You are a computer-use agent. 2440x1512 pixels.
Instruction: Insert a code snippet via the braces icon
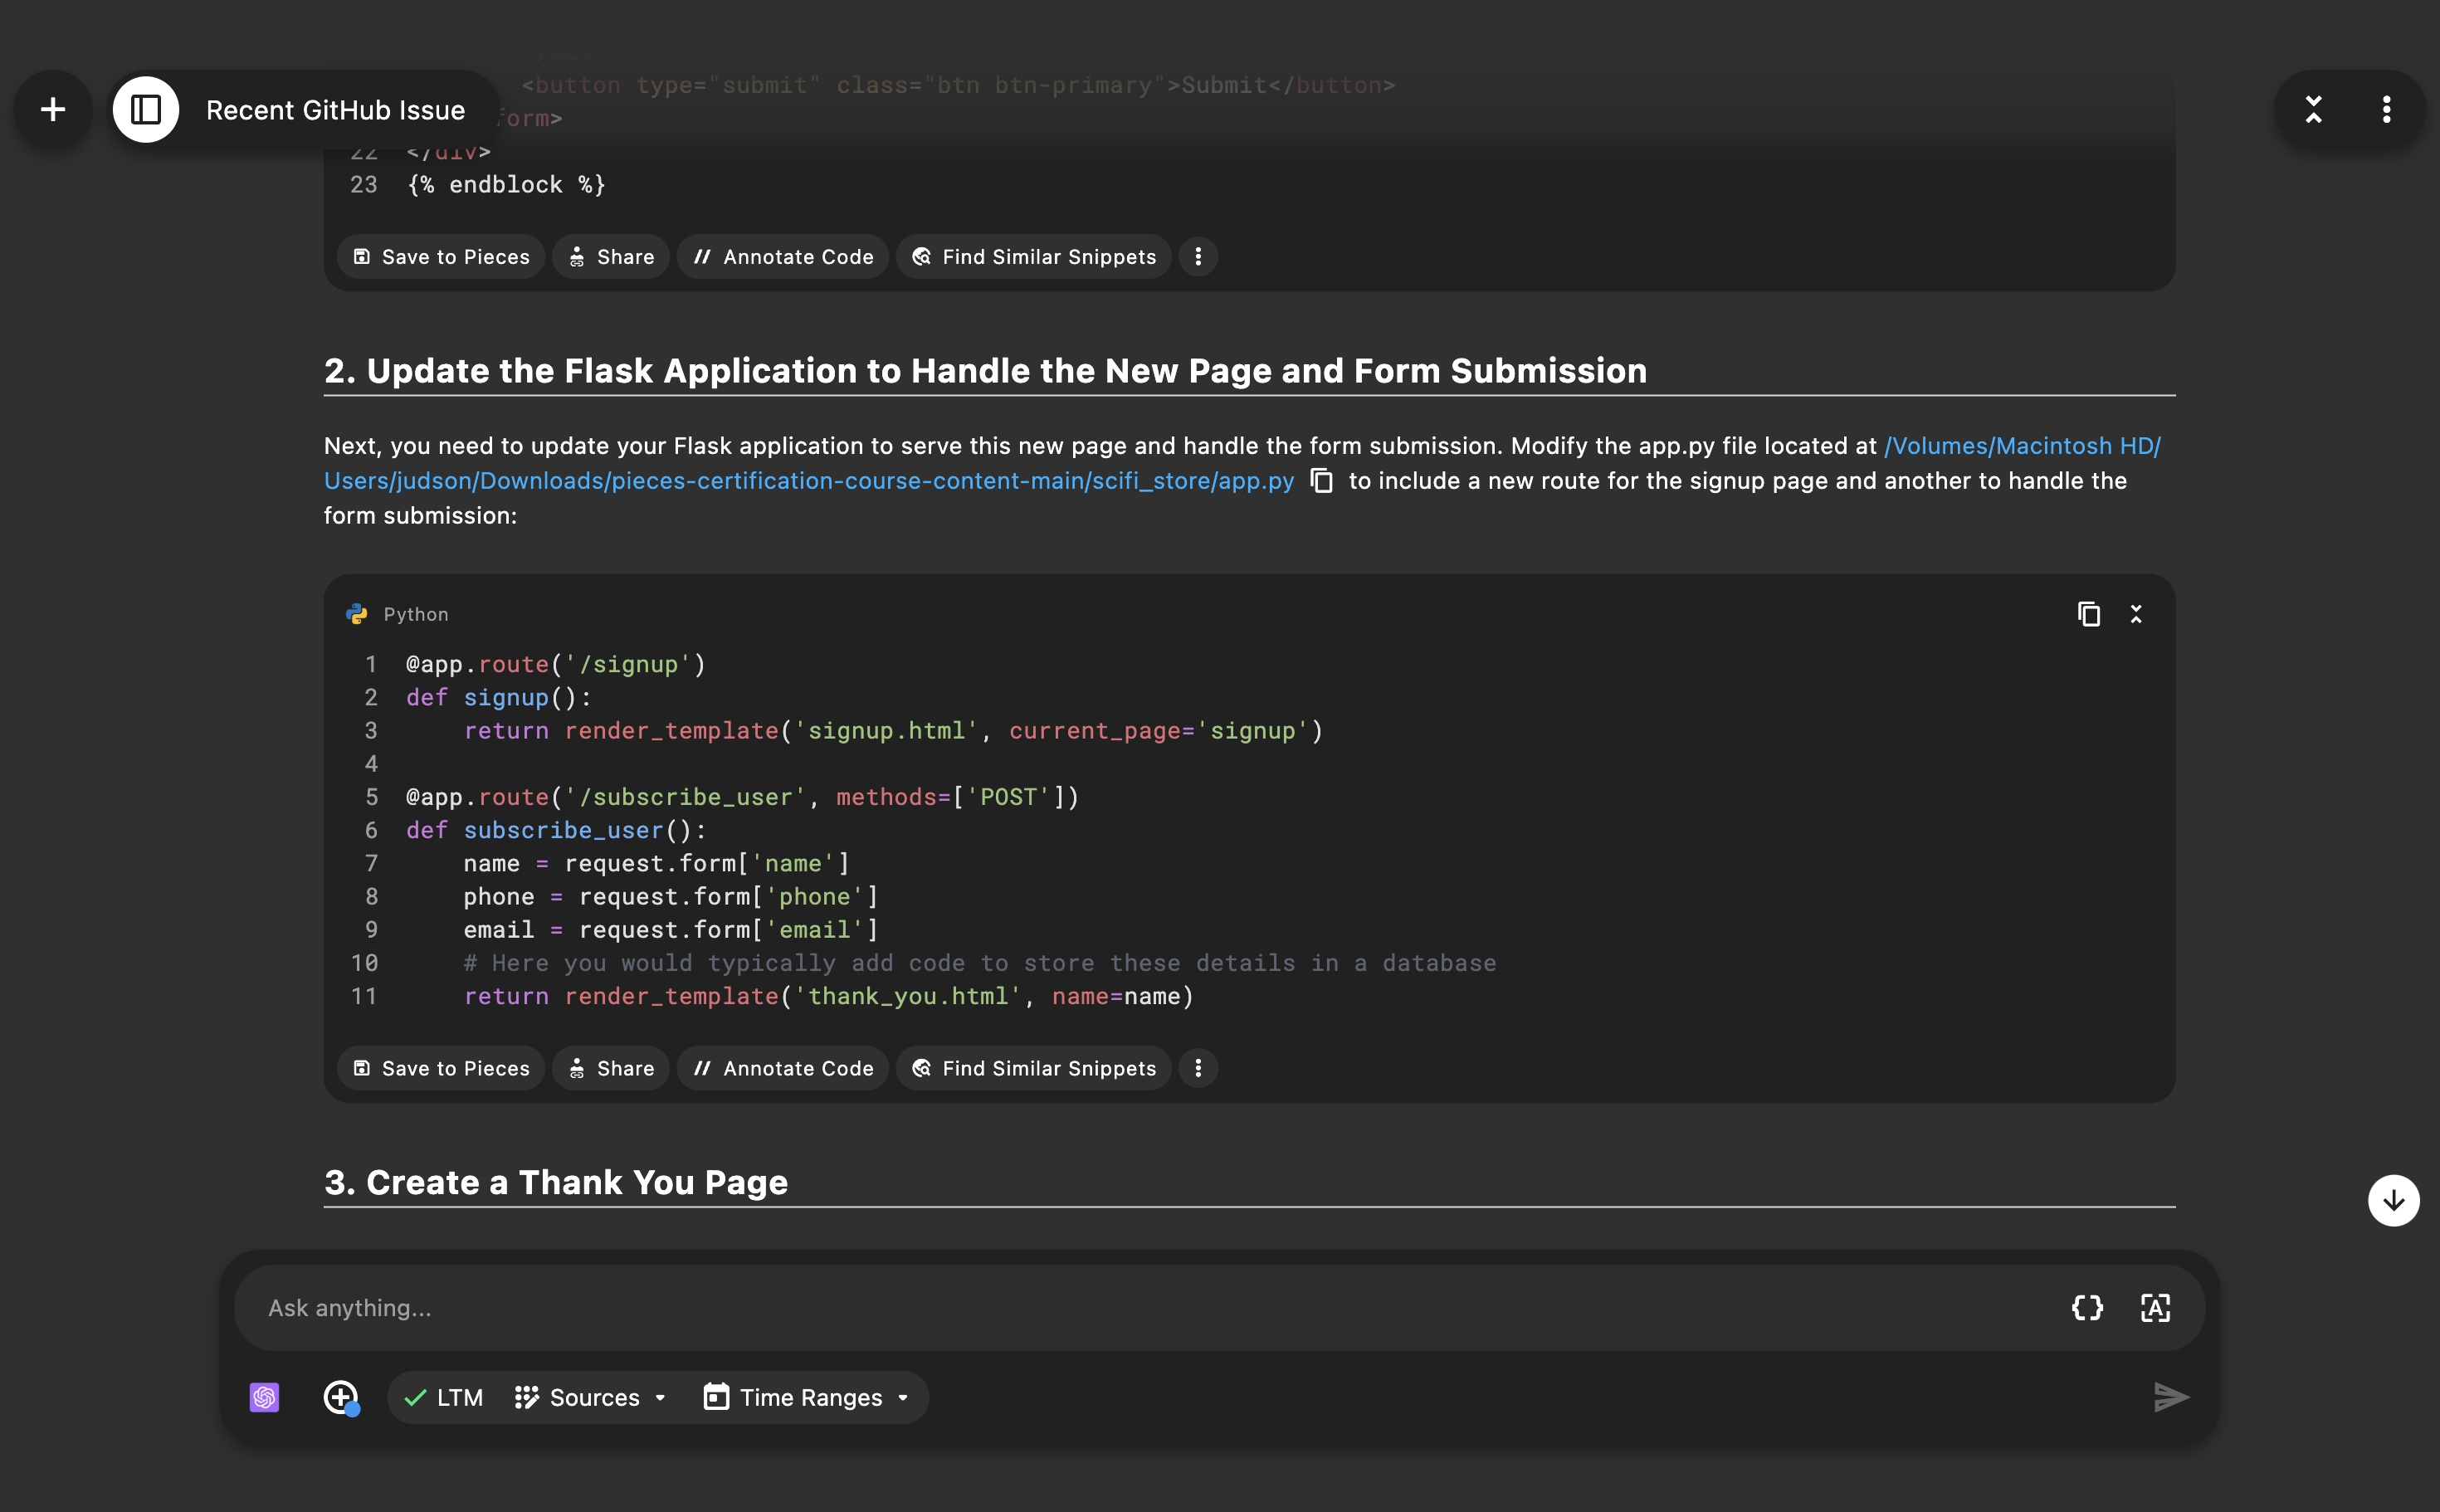tap(2087, 1308)
